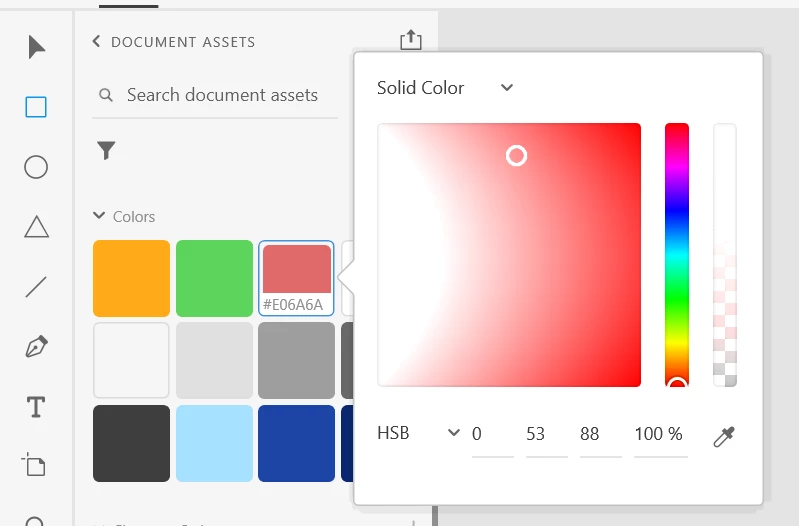Select the Pen tool

[36, 347]
